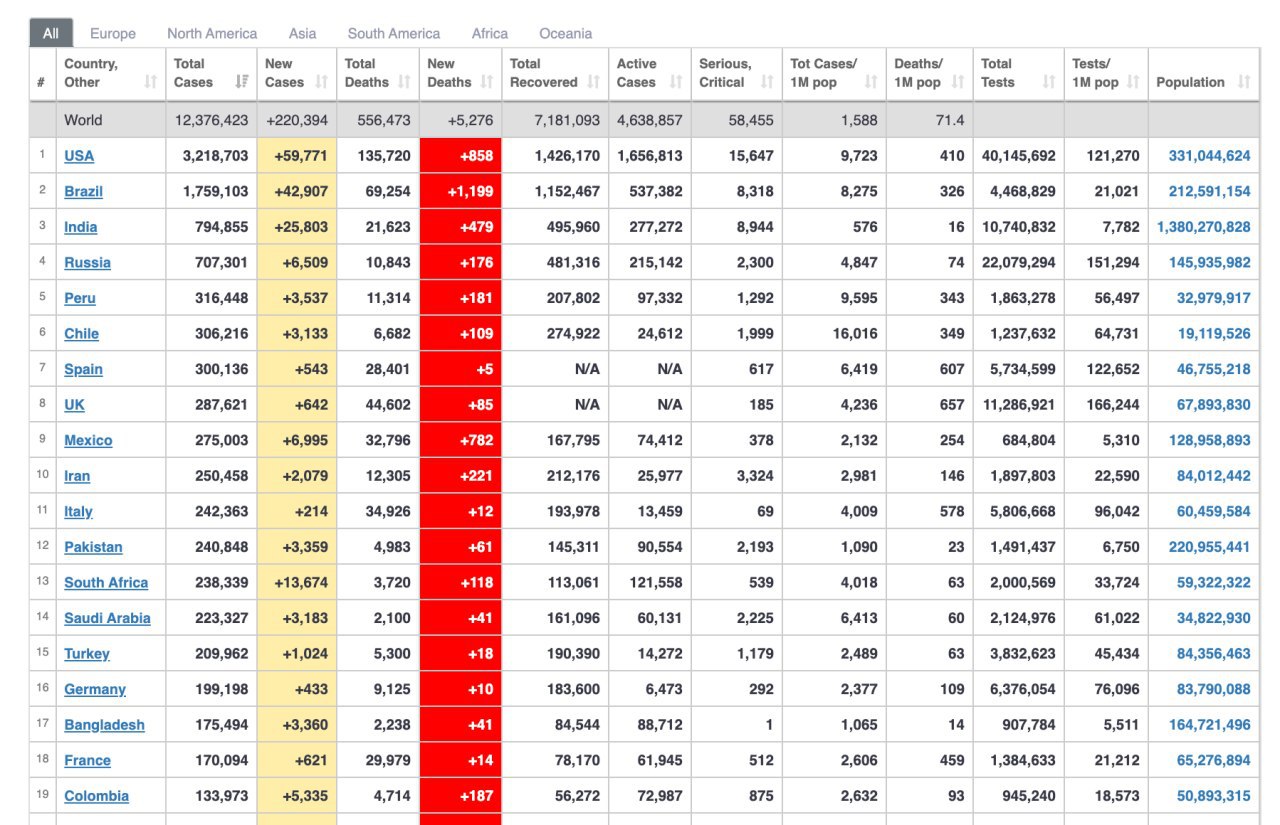Open the Italy country link
The height and width of the screenshot is (825, 1280).
tap(78, 512)
